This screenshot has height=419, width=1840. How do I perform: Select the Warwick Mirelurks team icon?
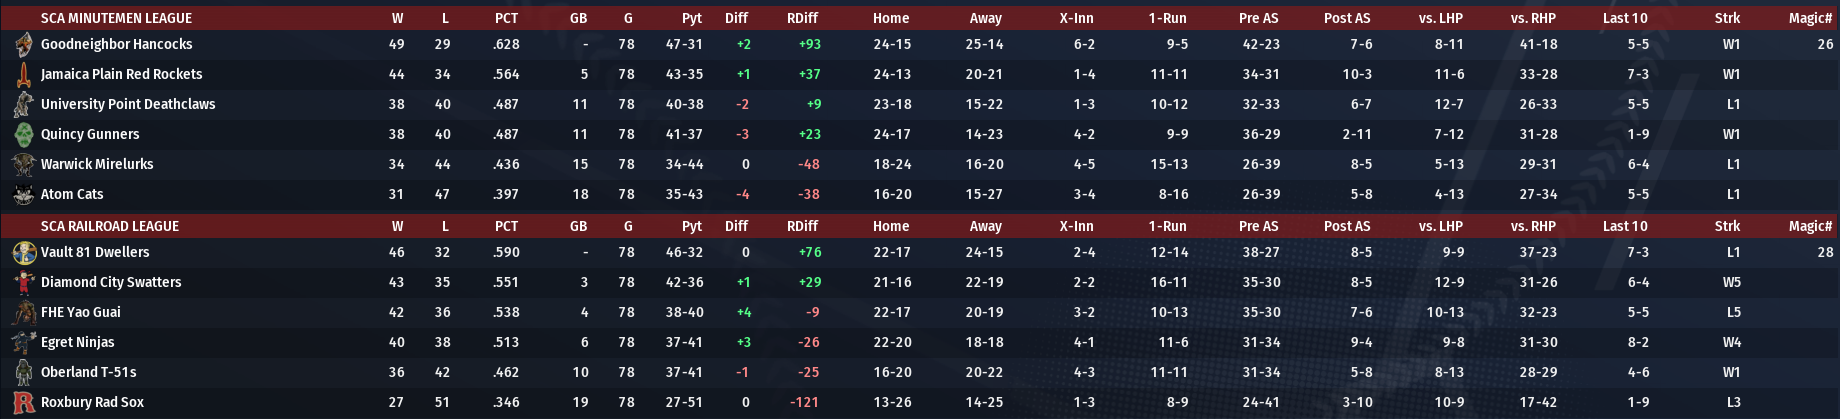24,164
